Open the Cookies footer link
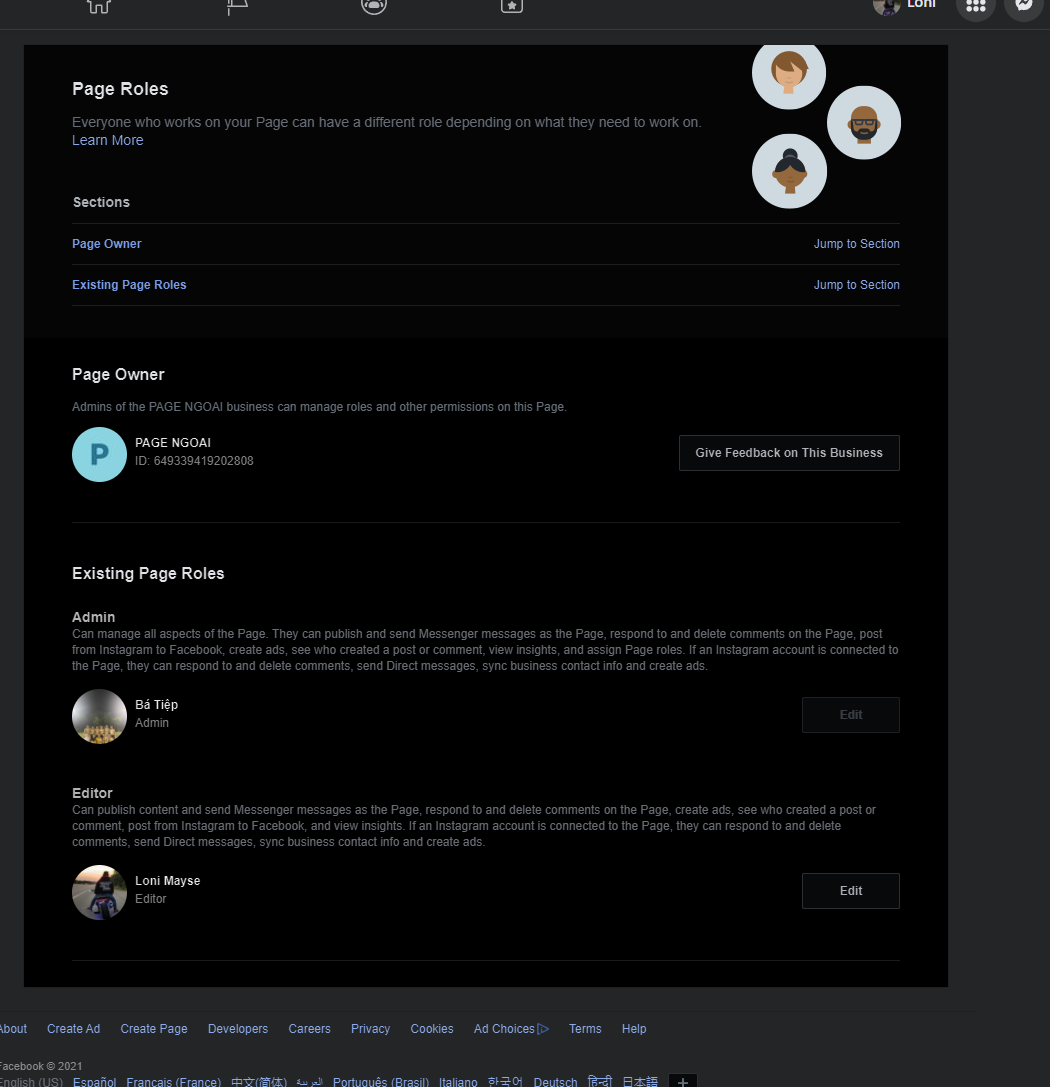 [x=432, y=1029]
